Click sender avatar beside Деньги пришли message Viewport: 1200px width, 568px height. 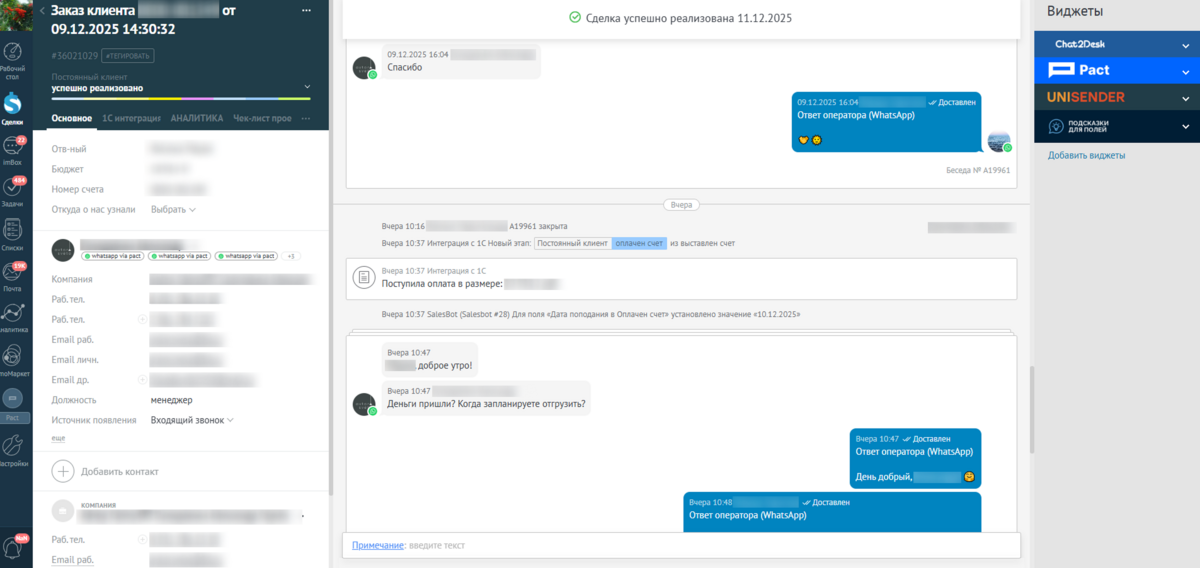(364, 404)
